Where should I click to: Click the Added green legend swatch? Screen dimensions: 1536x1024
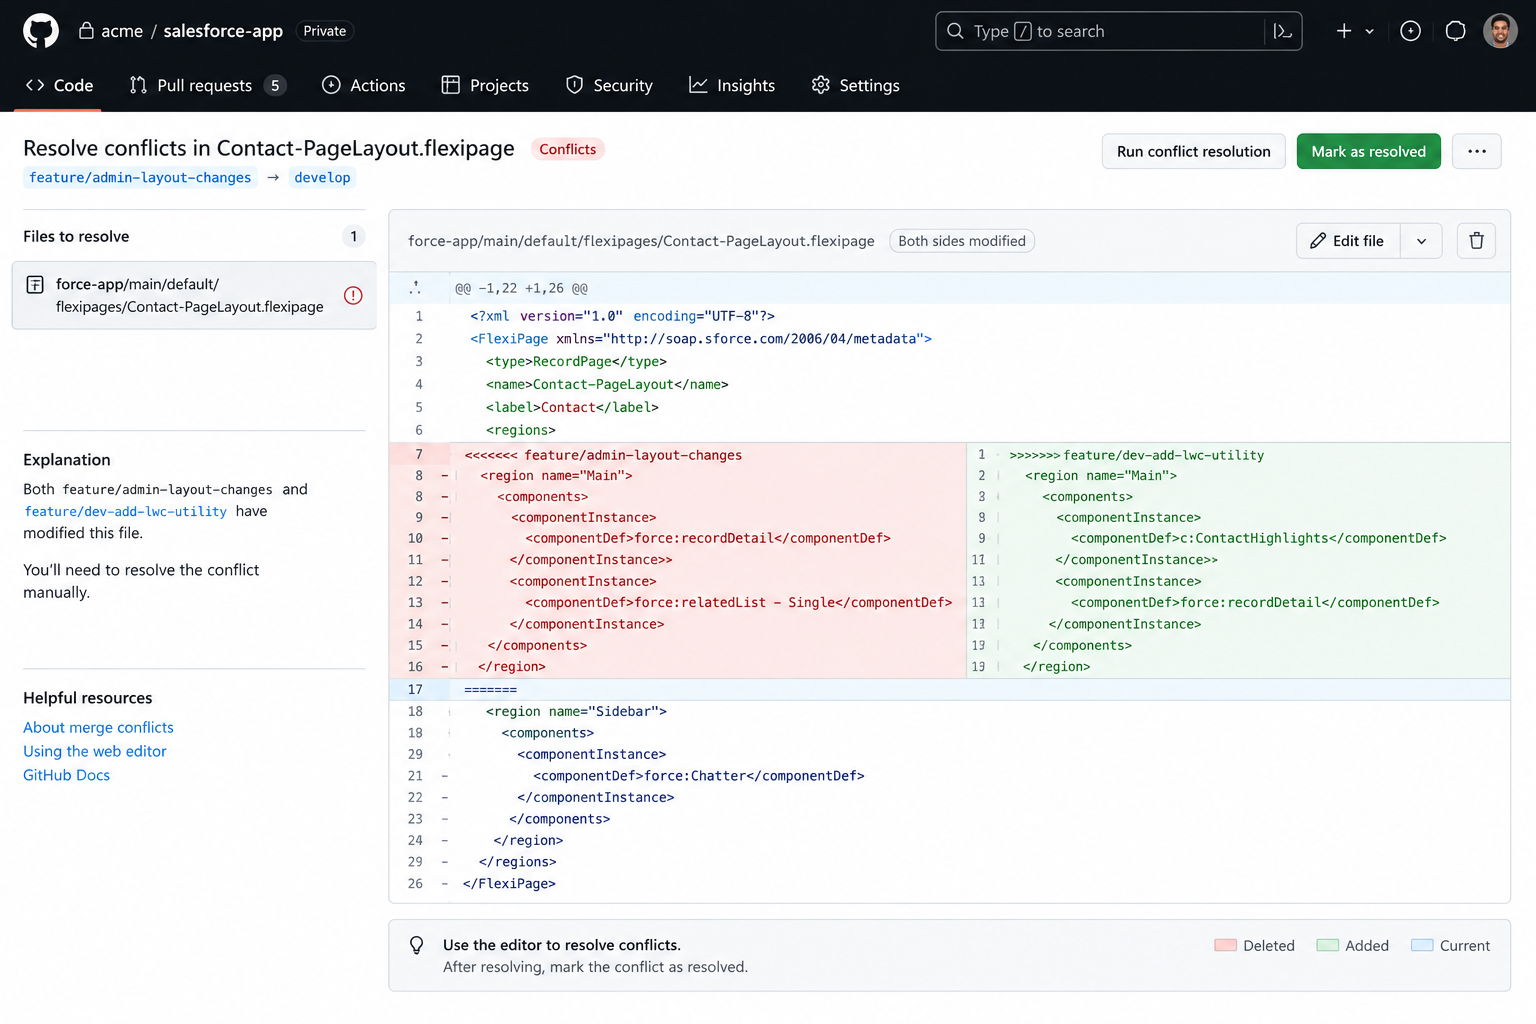[1327, 945]
